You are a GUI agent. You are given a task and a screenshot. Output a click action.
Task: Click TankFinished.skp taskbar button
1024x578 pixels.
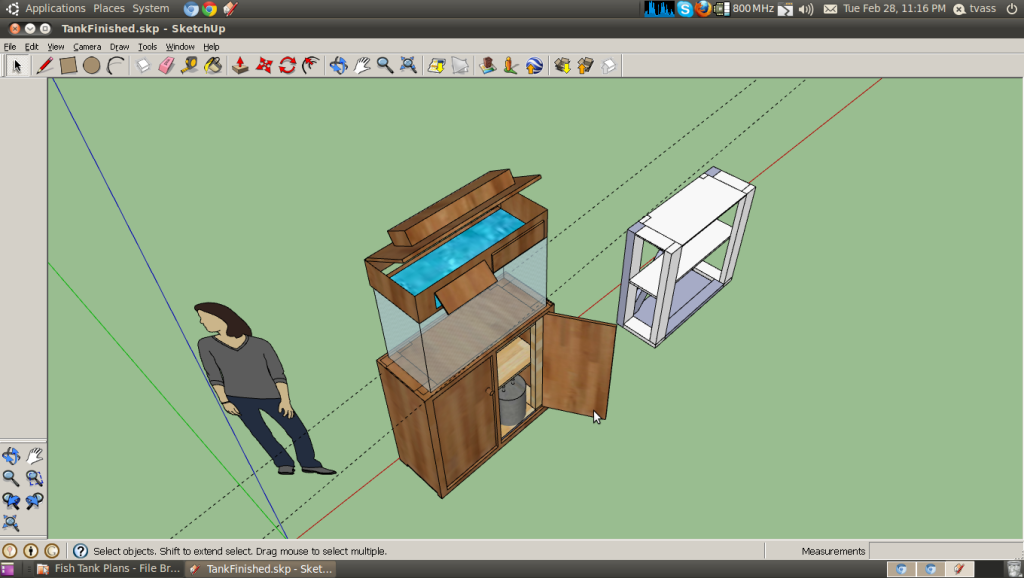pos(261,569)
